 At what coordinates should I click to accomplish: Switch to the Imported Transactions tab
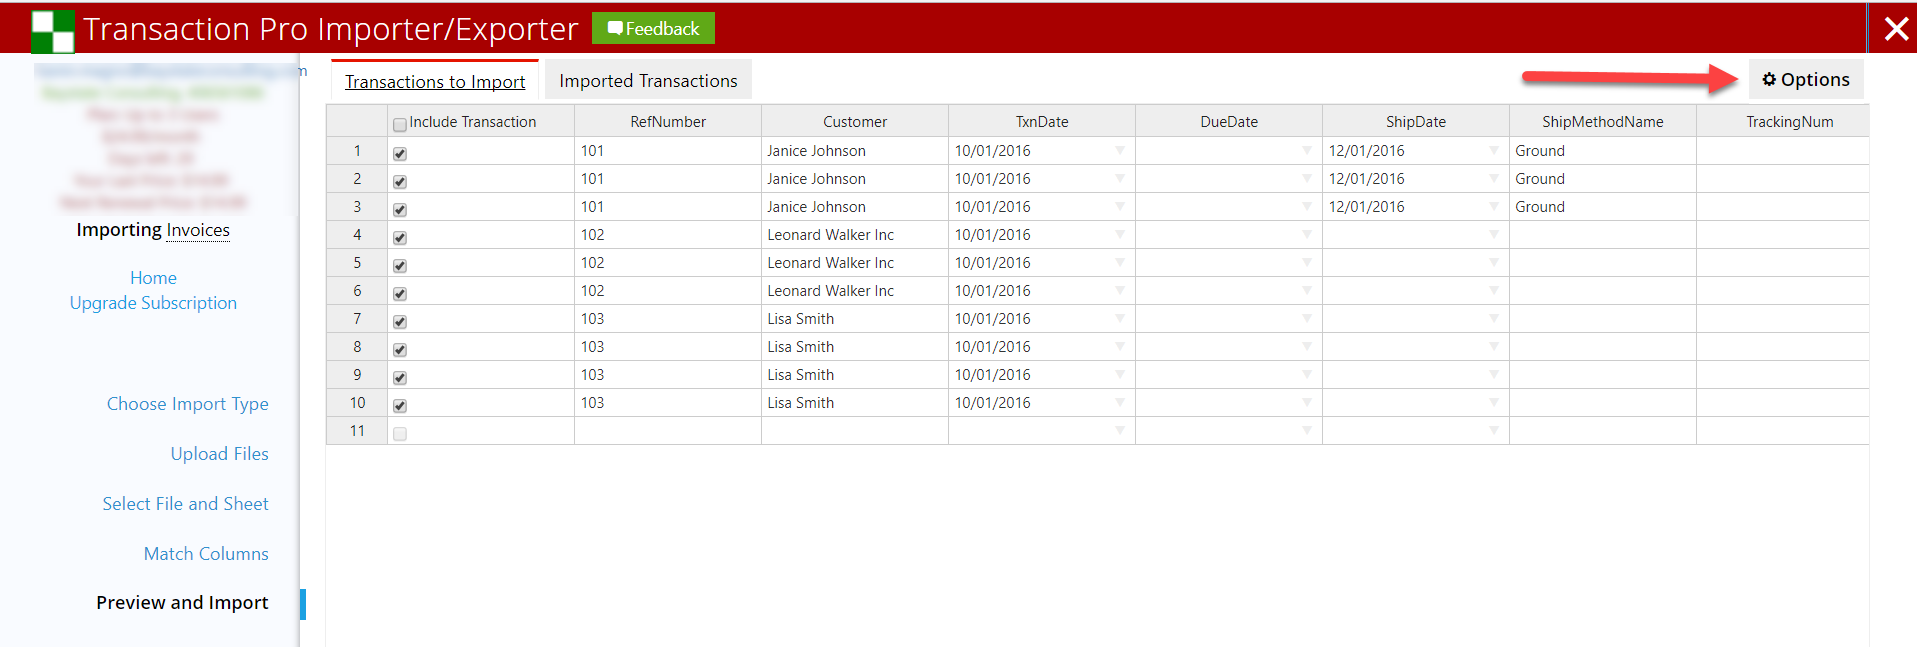(x=648, y=81)
